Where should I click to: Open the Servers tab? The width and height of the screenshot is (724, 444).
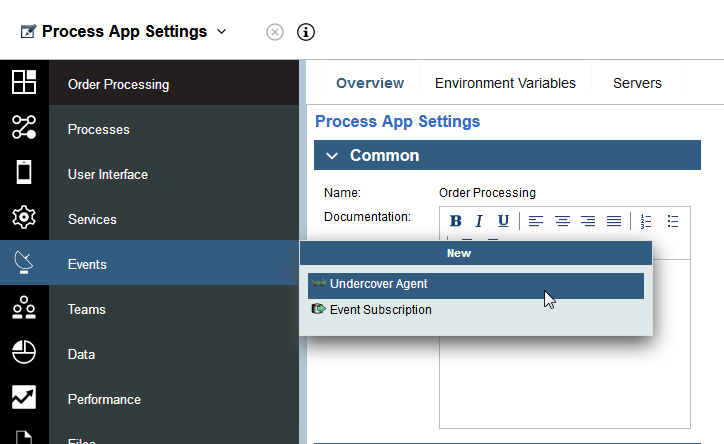637,83
